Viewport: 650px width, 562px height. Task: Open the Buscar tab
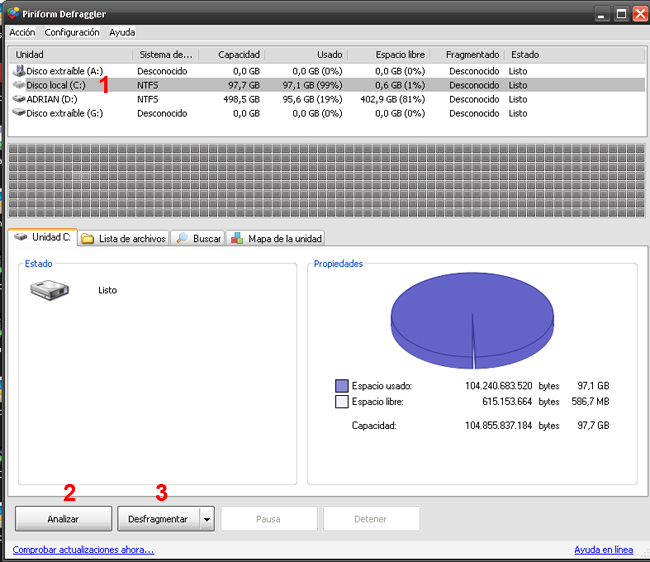coord(198,238)
